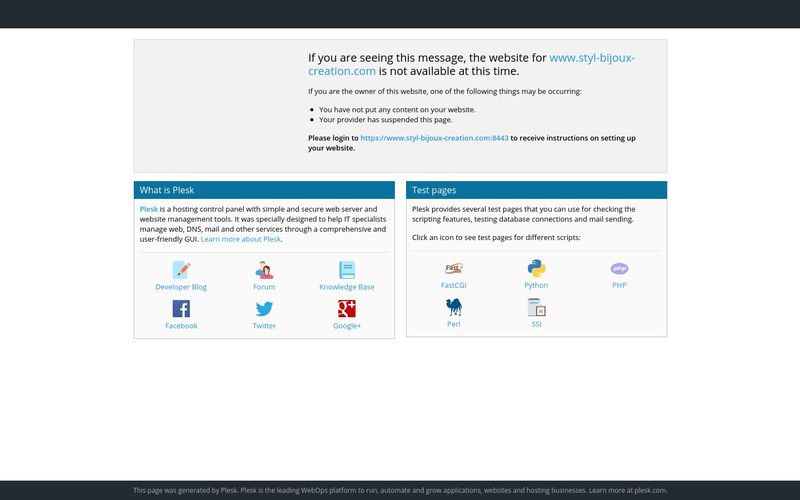Click the 'PHP' text label
Viewport: 800px width, 500px height.
click(x=619, y=286)
